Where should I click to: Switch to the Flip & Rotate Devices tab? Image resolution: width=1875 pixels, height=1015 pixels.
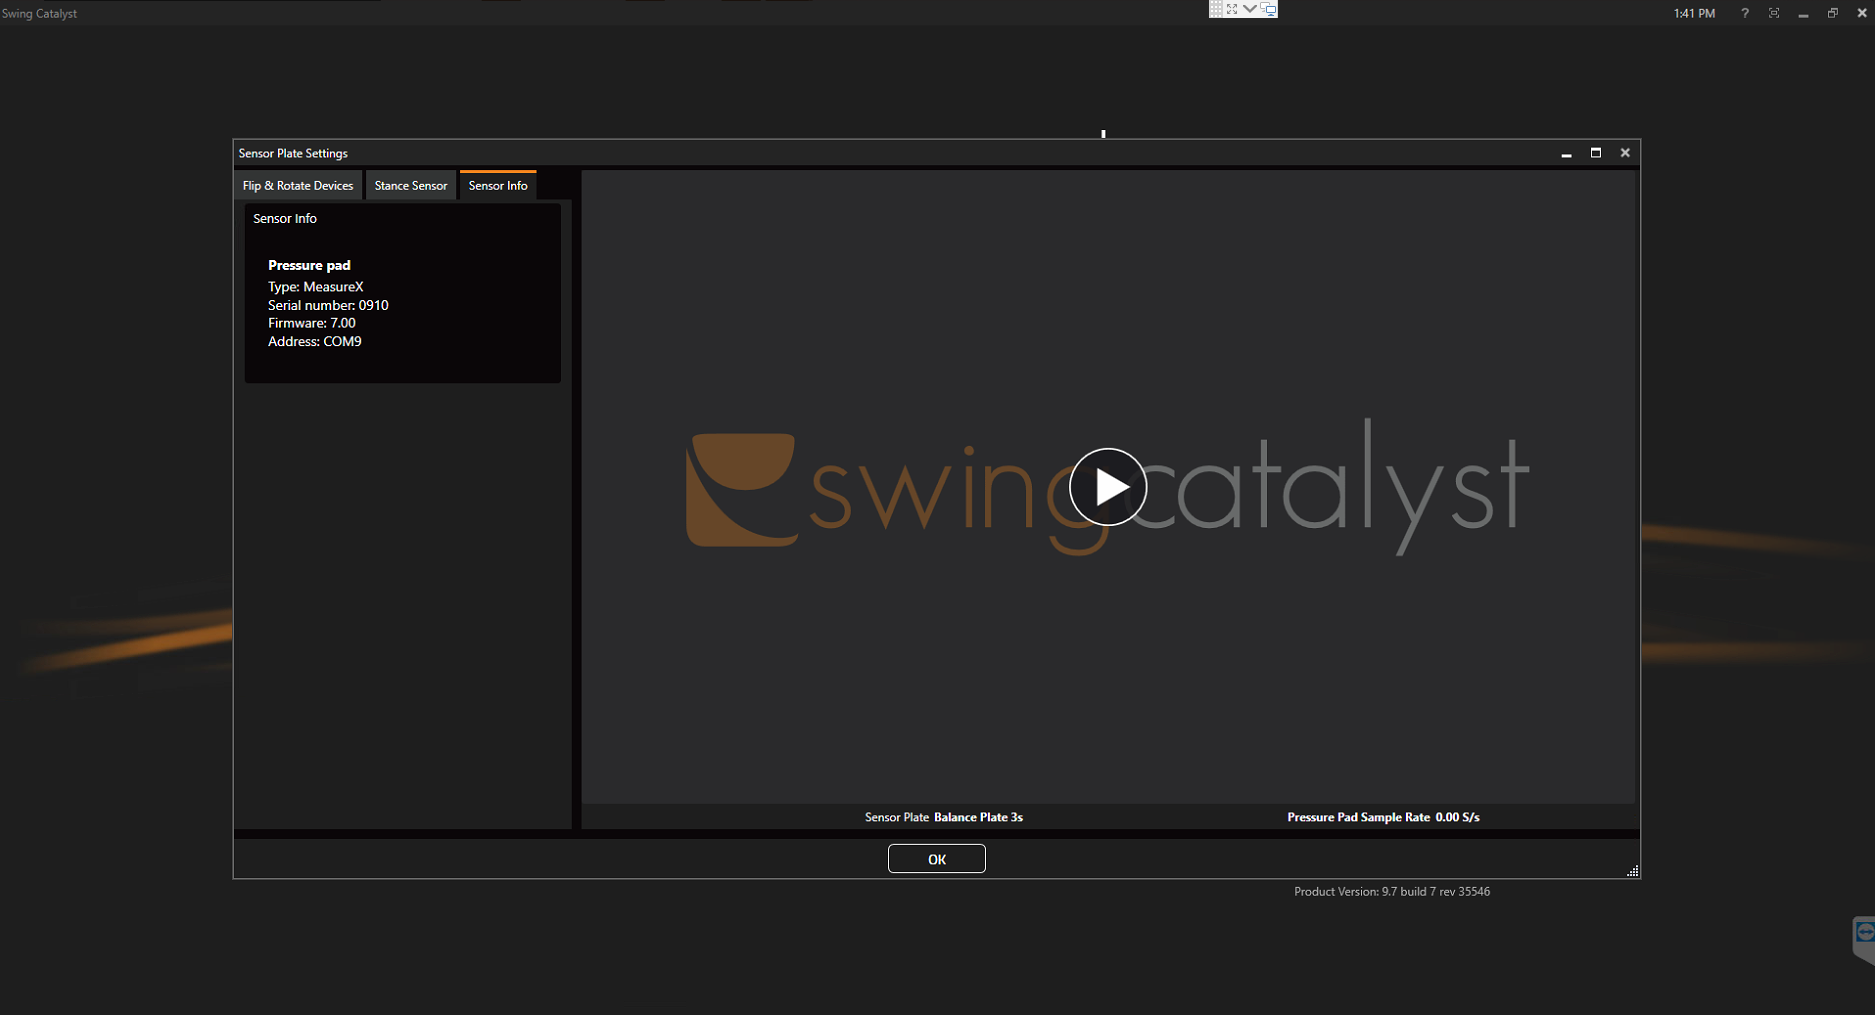pyautogui.click(x=298, y=186)
